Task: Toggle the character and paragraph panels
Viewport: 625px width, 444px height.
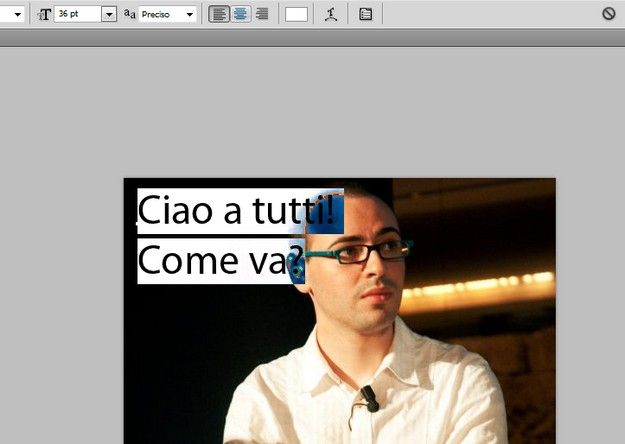Action: click(x=366, y=15)
